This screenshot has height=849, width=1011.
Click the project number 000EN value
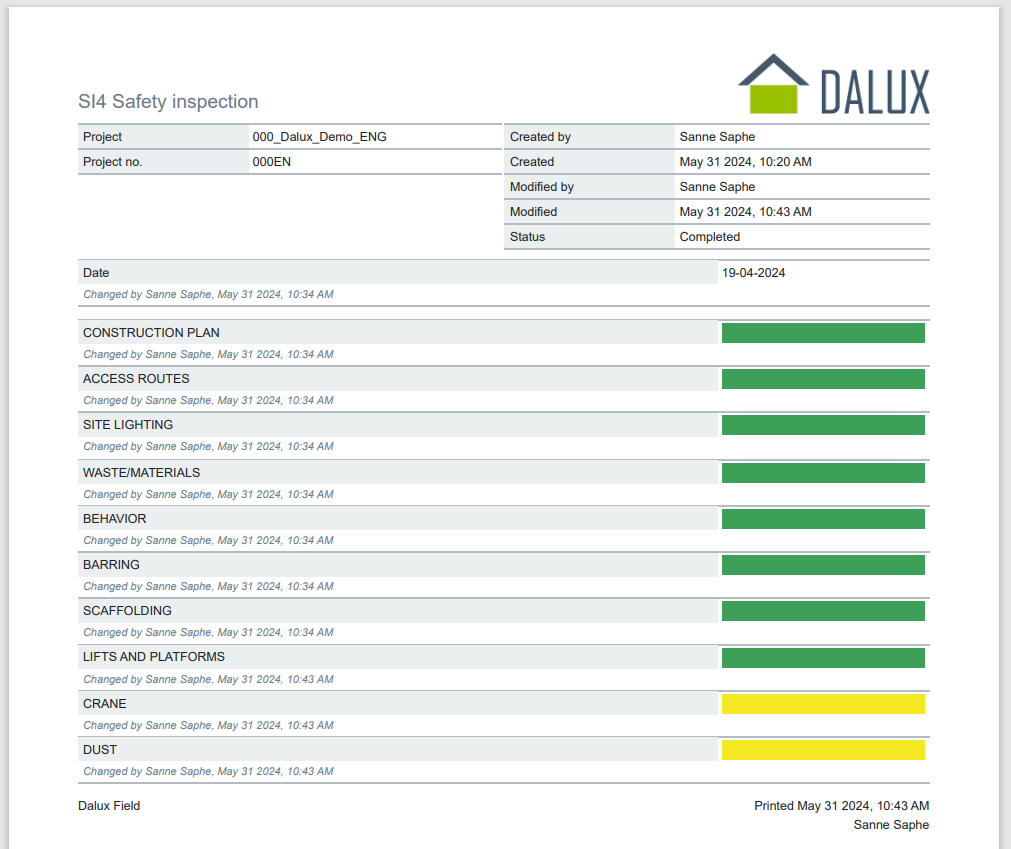coord(271,162)
